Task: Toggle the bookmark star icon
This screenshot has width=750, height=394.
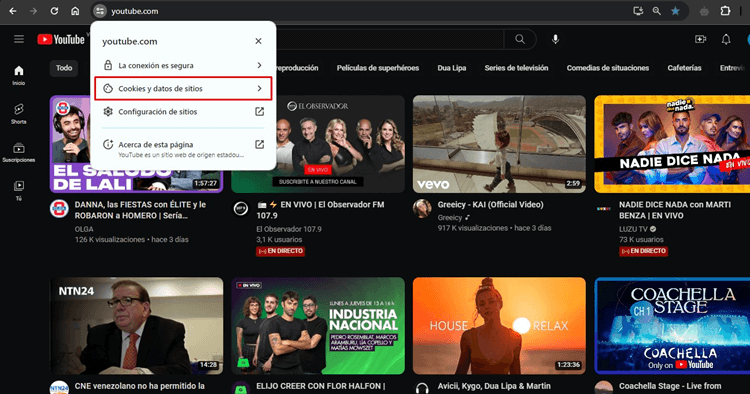Action: click(x=675, y=11)
